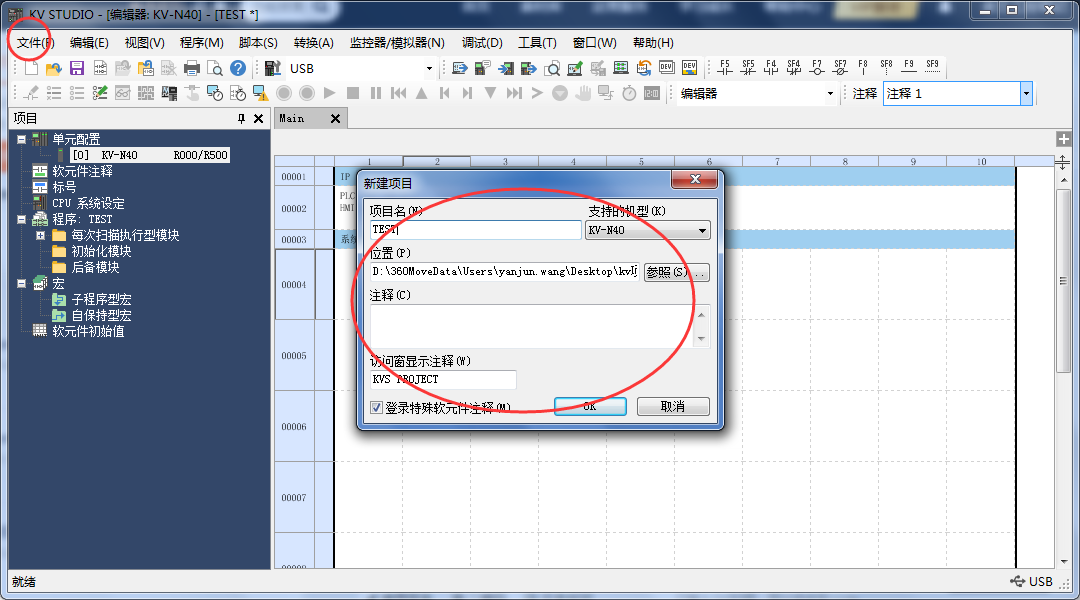
Task: Click the pause button in the toolbar
Action: pyautogui.click(x=375, y=93)
